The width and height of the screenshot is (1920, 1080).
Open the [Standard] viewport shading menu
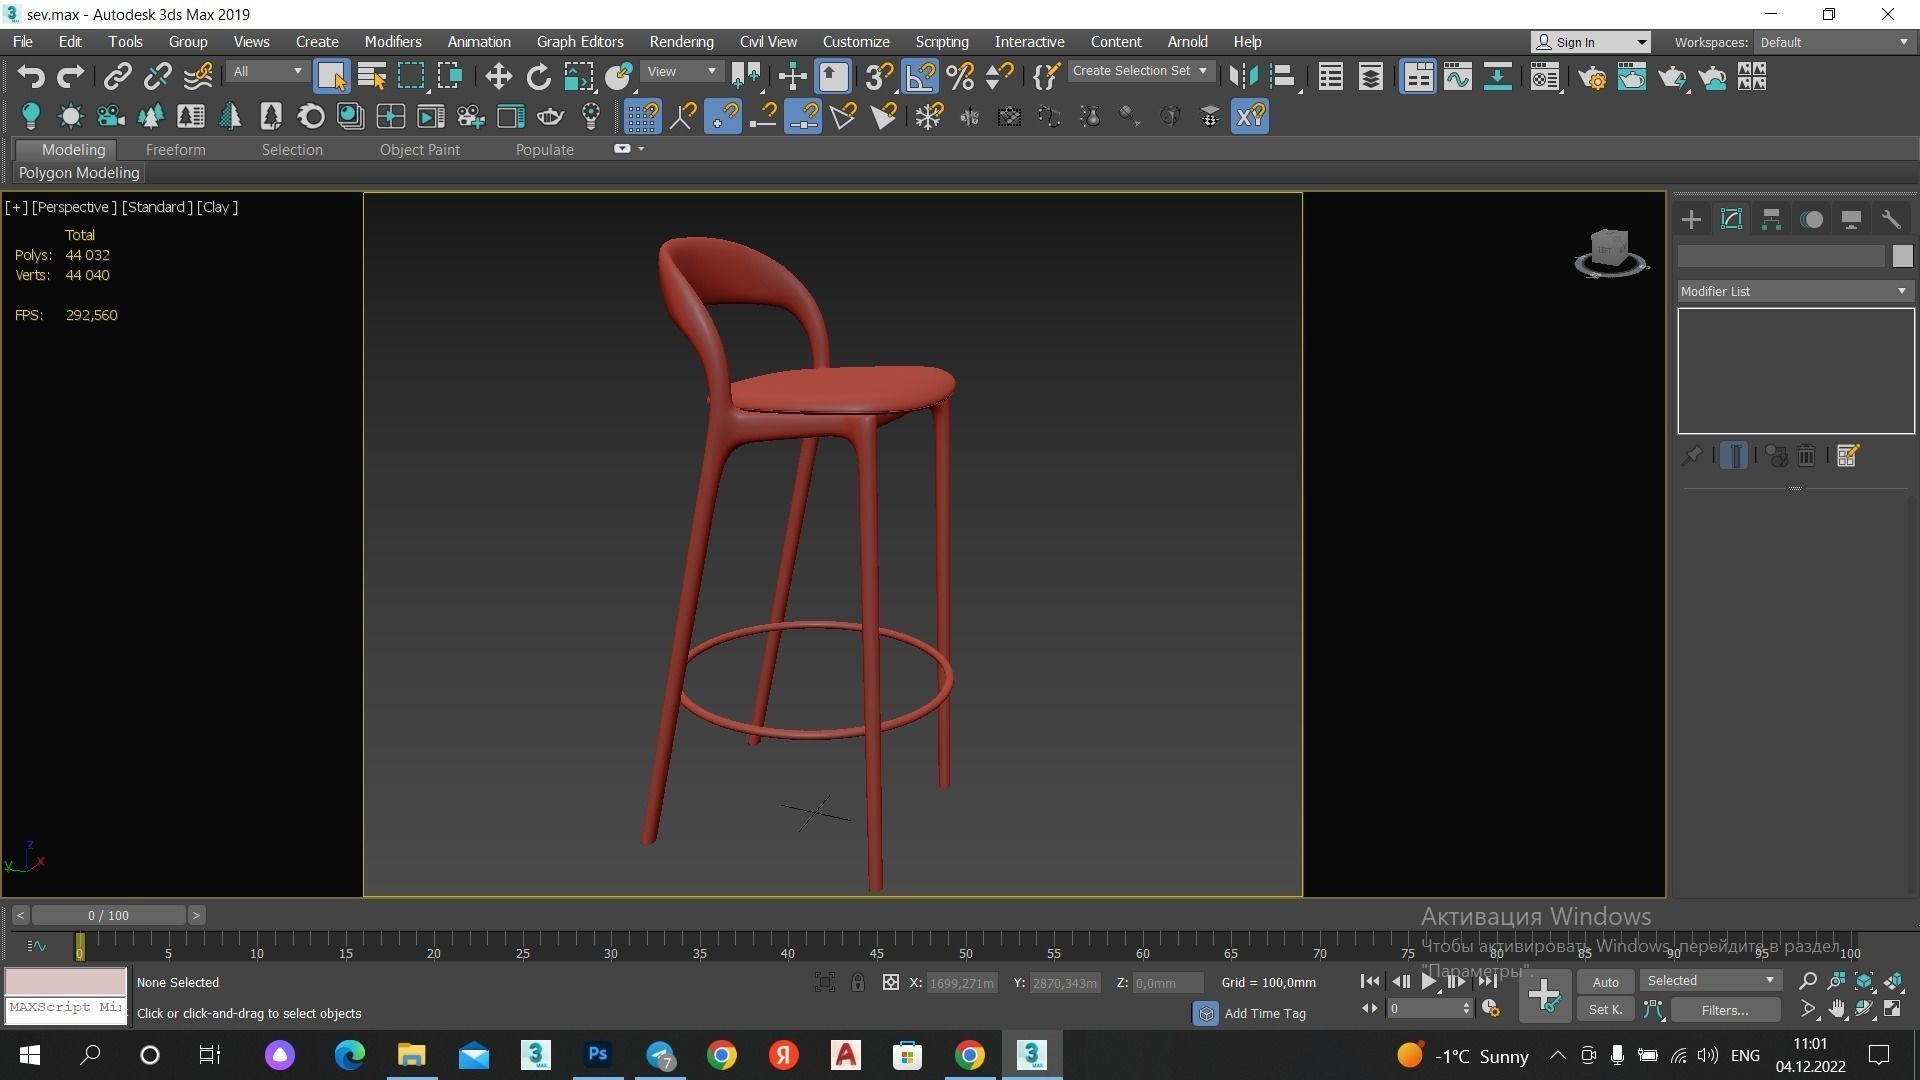click(x=157, y=207)
